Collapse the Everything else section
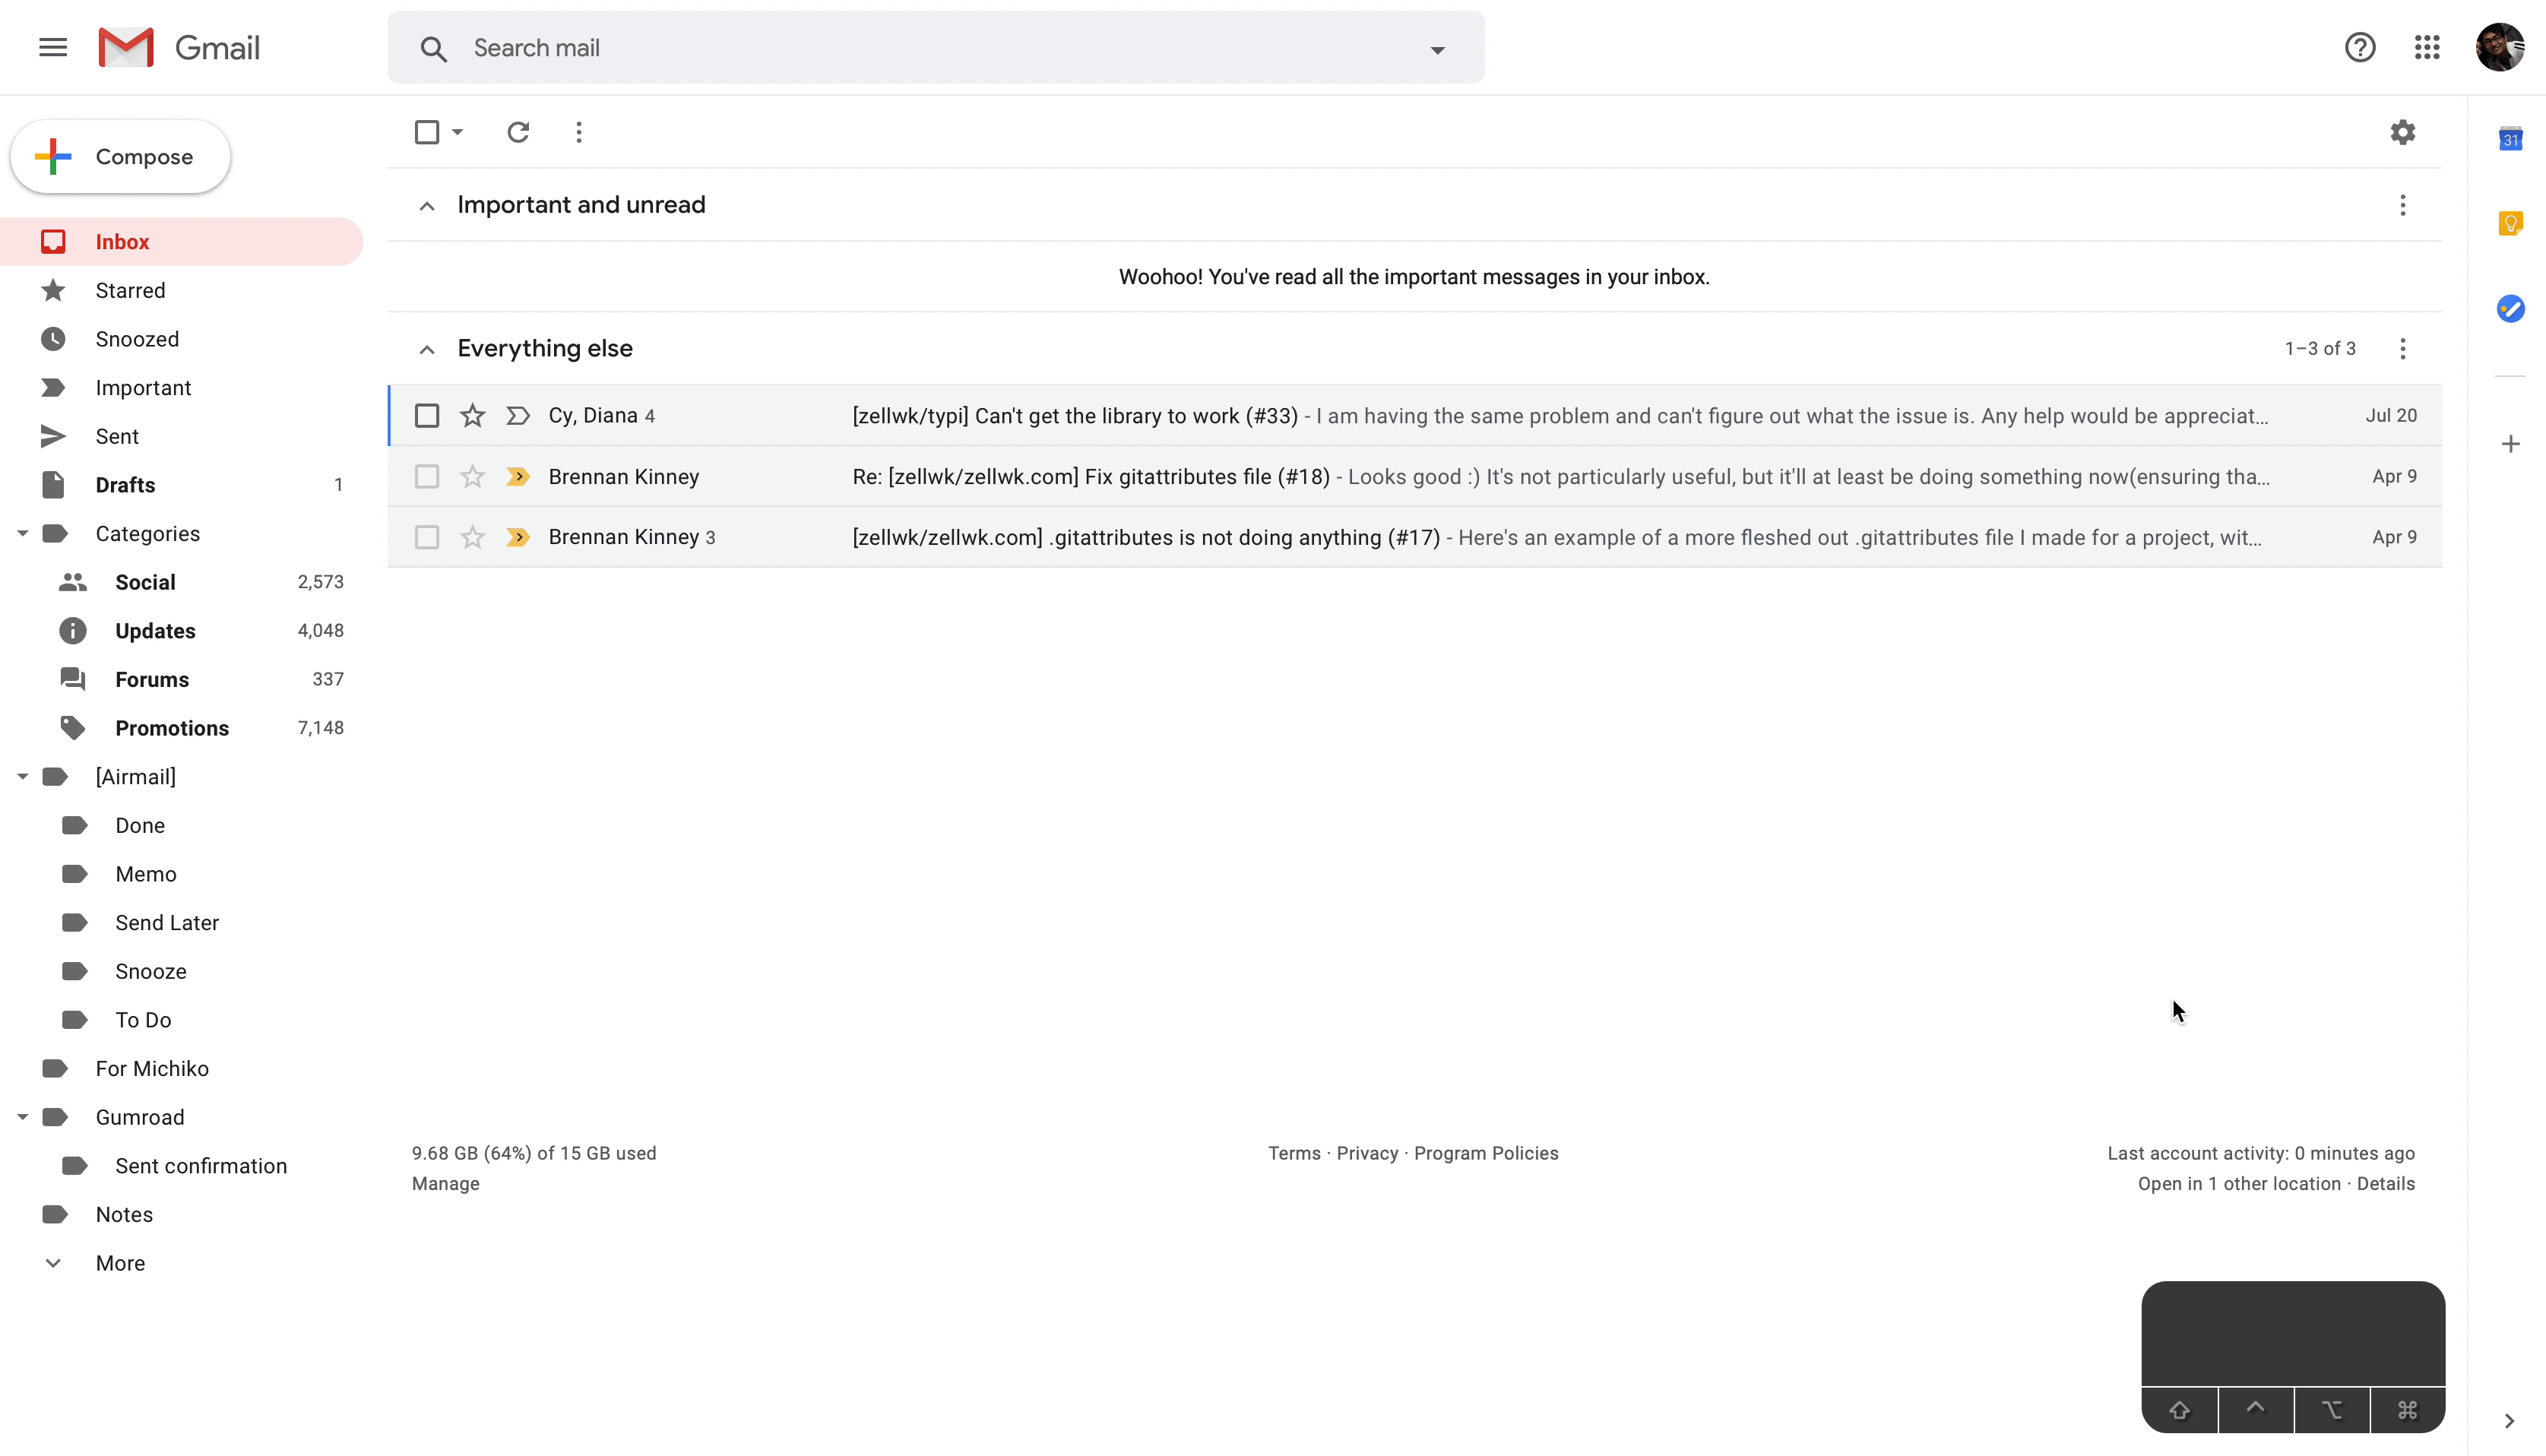Screen dimensions: 2546x1456 pos(426,348)
